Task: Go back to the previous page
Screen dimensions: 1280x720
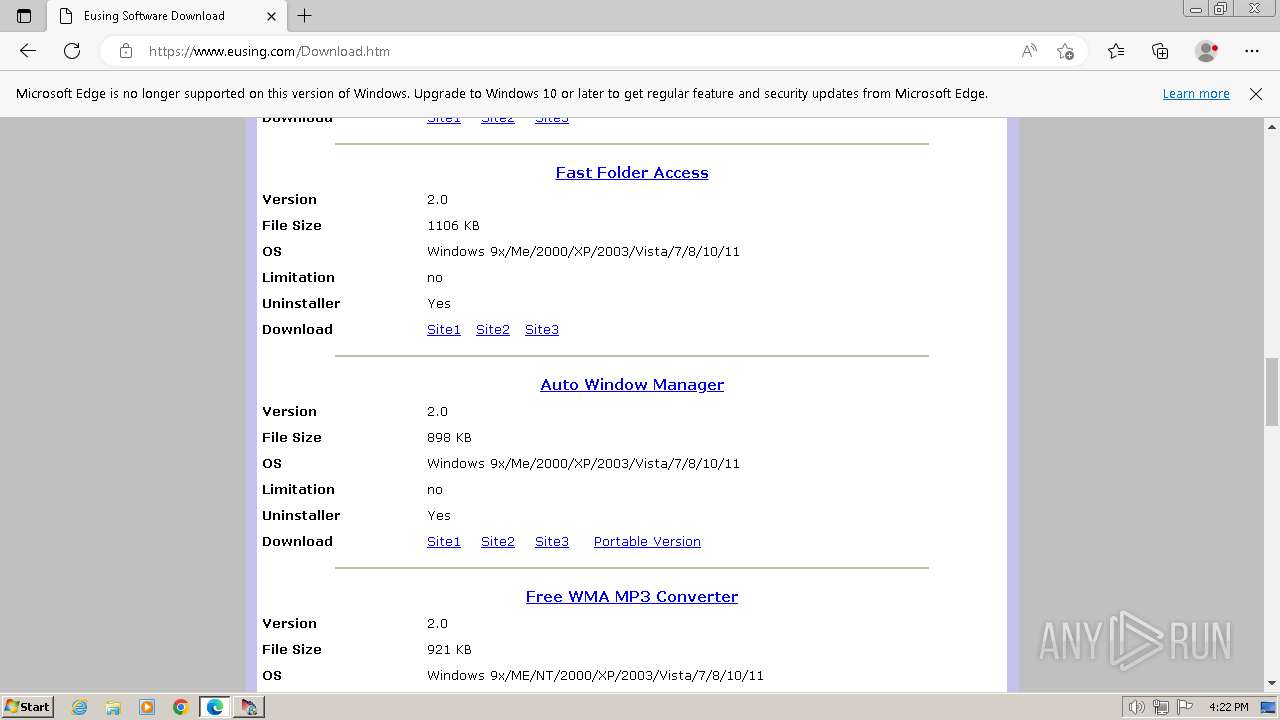Action: (x=28, y=51)
